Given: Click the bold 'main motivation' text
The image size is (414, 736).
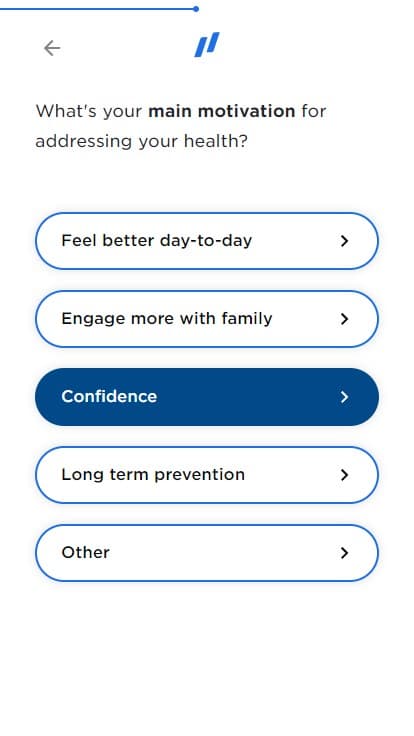Looking at the screenshot, I should click(222, 111).
